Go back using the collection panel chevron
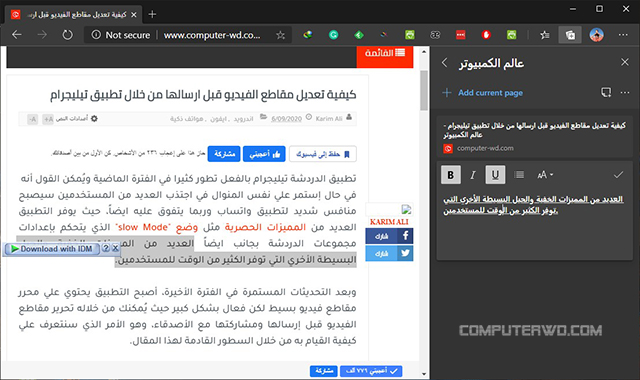The height and width of the screenshot is (380, 640). click(x=445, y=63)
